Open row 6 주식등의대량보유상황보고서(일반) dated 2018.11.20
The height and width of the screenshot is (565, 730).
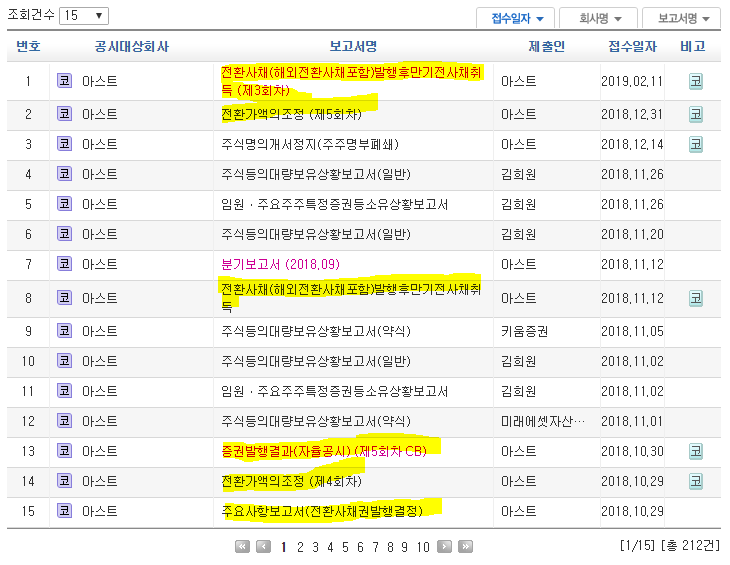pos(316,234)
